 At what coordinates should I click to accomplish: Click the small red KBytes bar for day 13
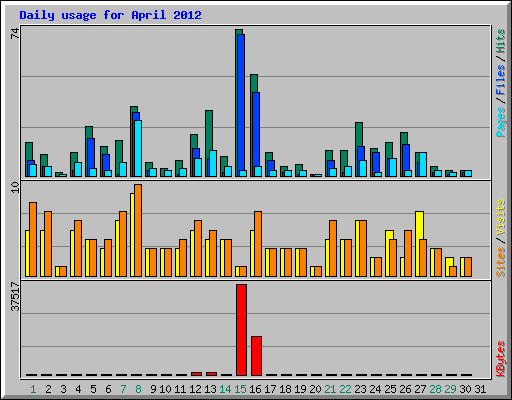pyautogui.click(x=211, y=374)
